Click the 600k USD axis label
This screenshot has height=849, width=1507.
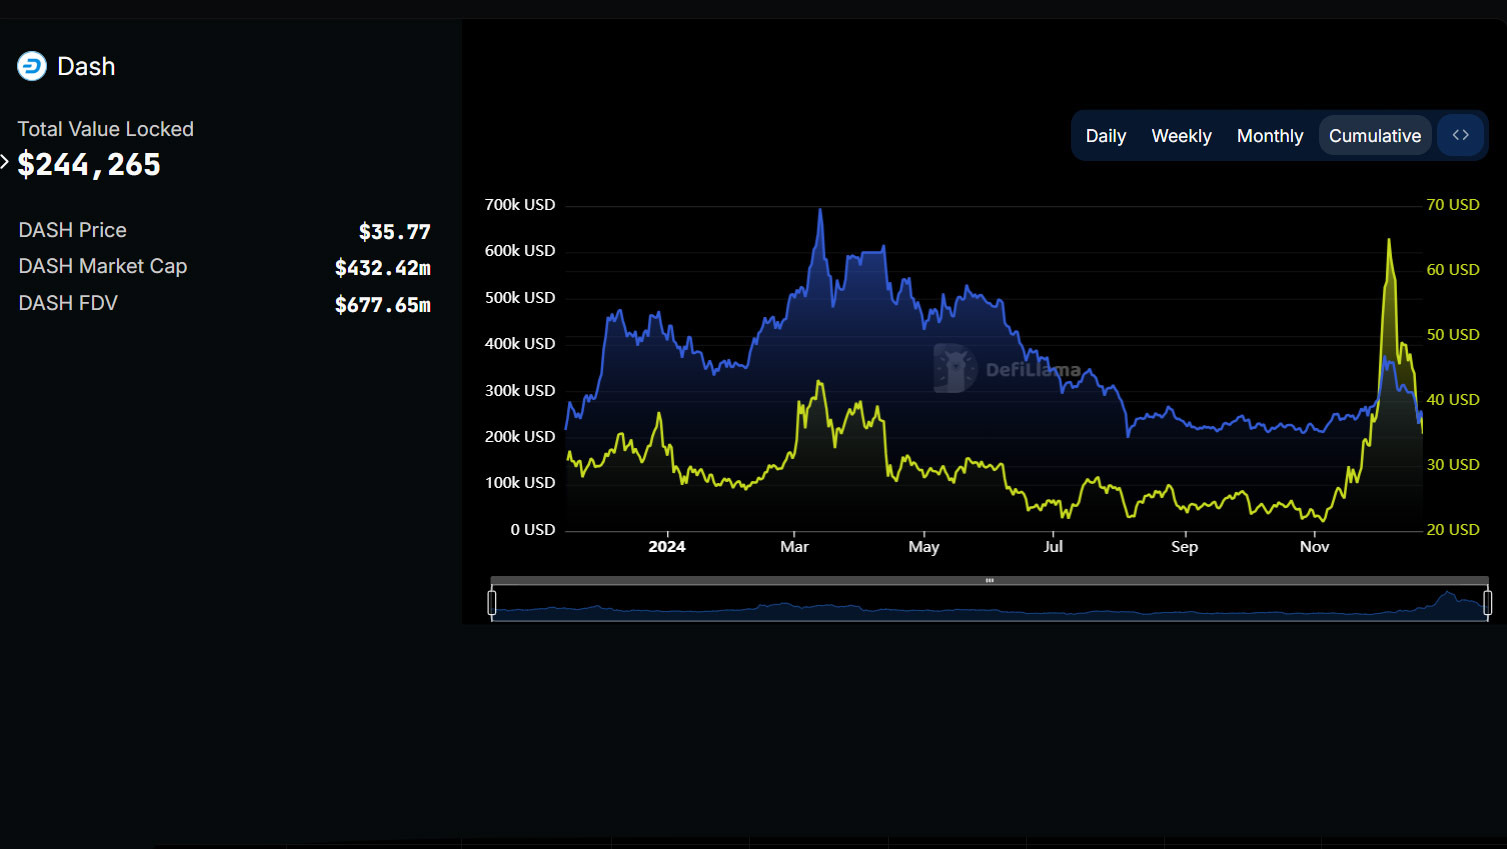pyautogui.click(x=520, y=251)
